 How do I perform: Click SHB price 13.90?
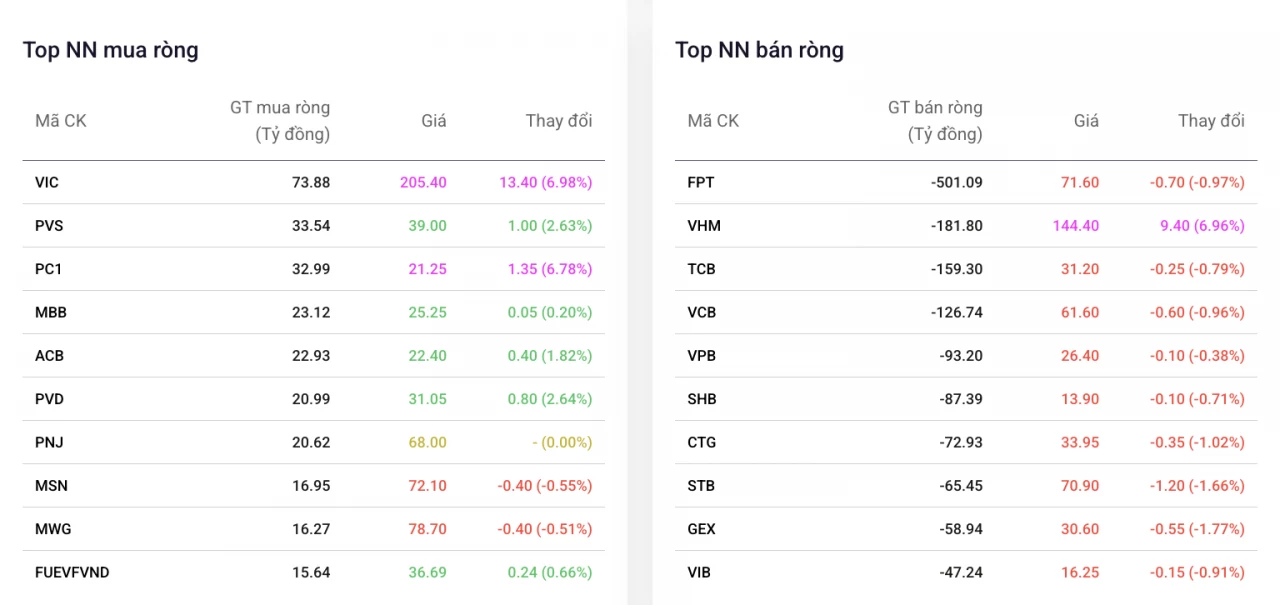click(x=1080, y=399)
